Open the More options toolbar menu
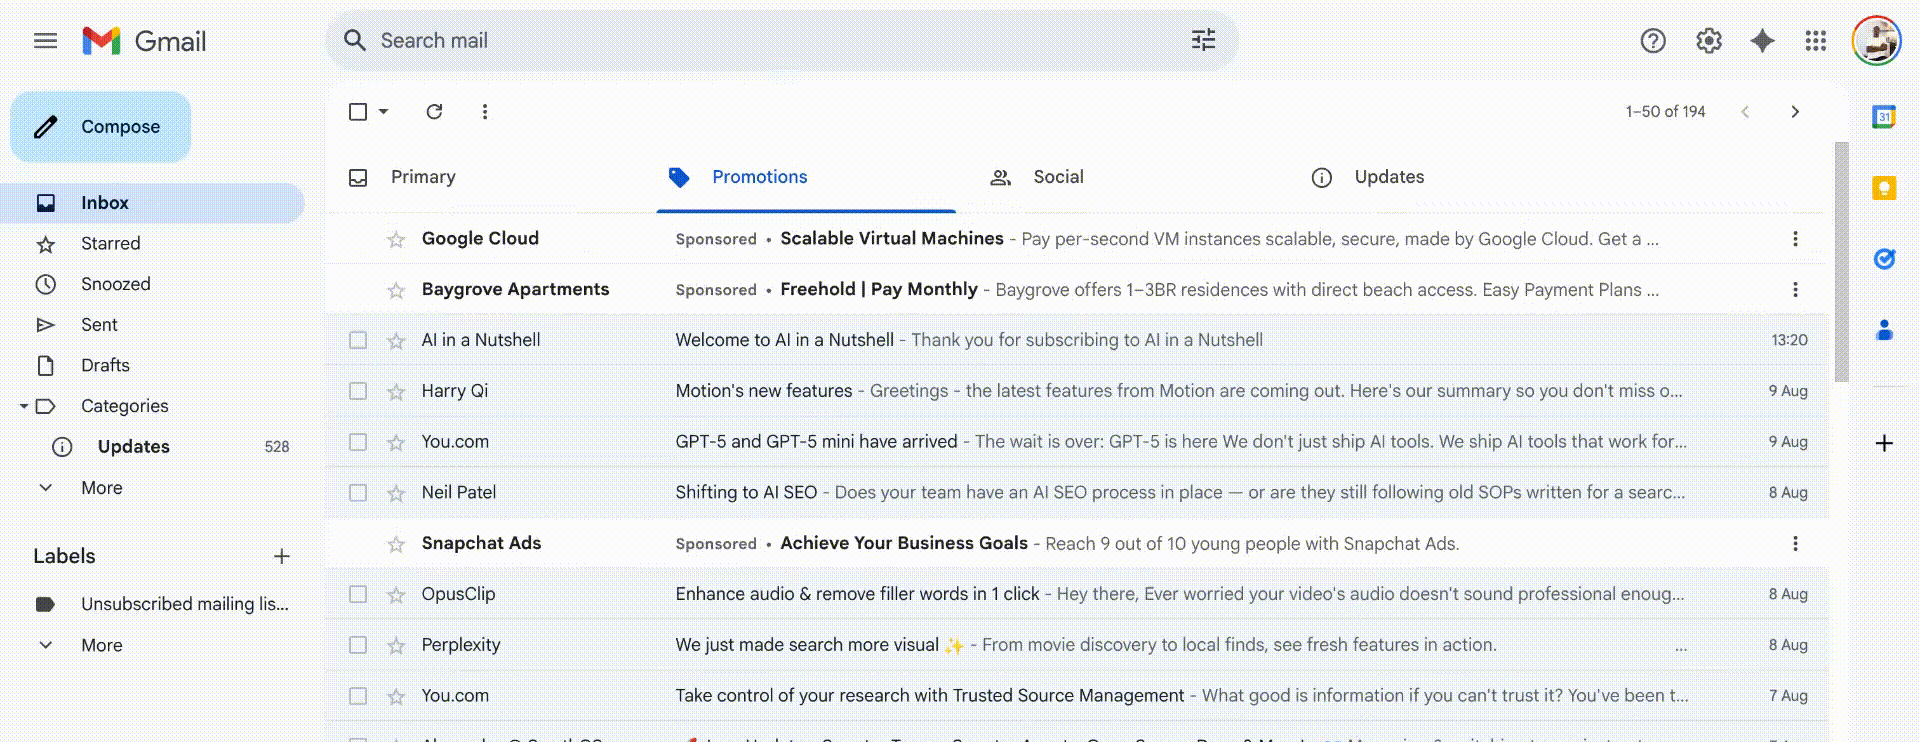Image resolution: width=1920 pixels, height=742 pixels. coord(485,112)
